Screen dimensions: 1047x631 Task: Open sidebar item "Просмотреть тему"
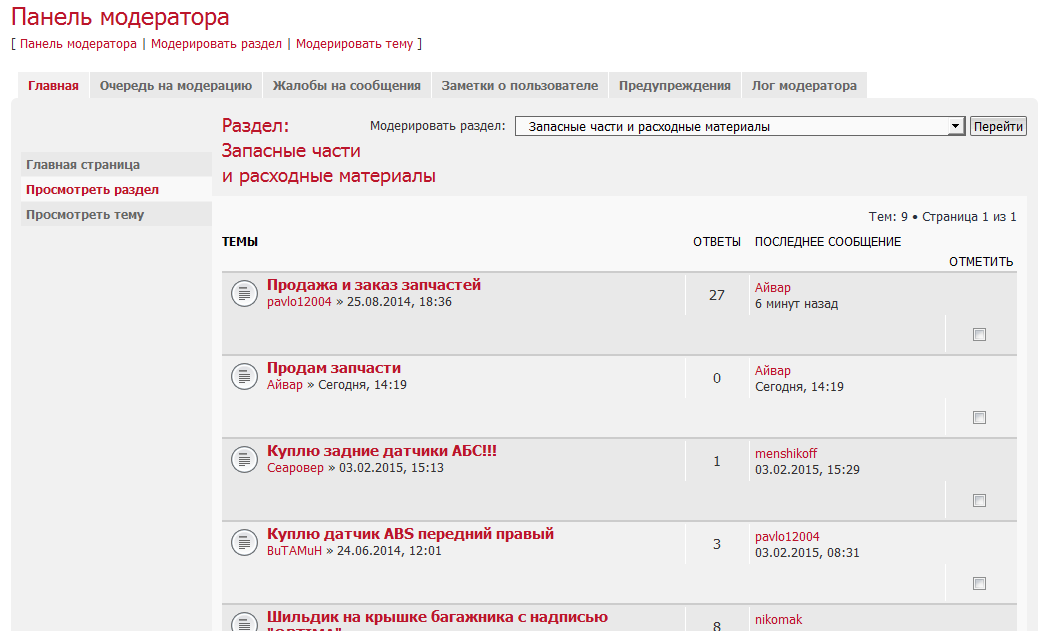pos(85,215)
